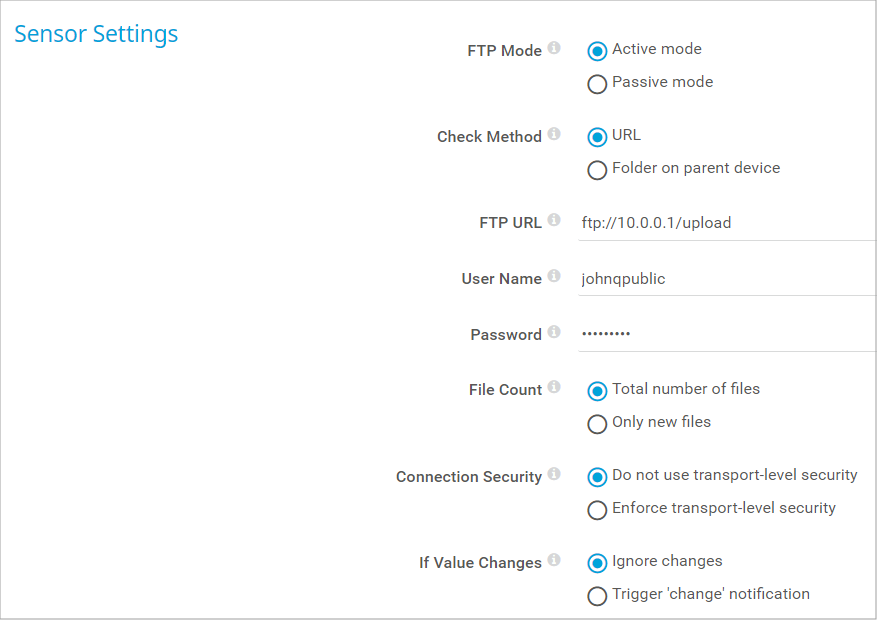Screen dimensions: 877x620
Task: Show help for the Password field
Action: point(554,332)
